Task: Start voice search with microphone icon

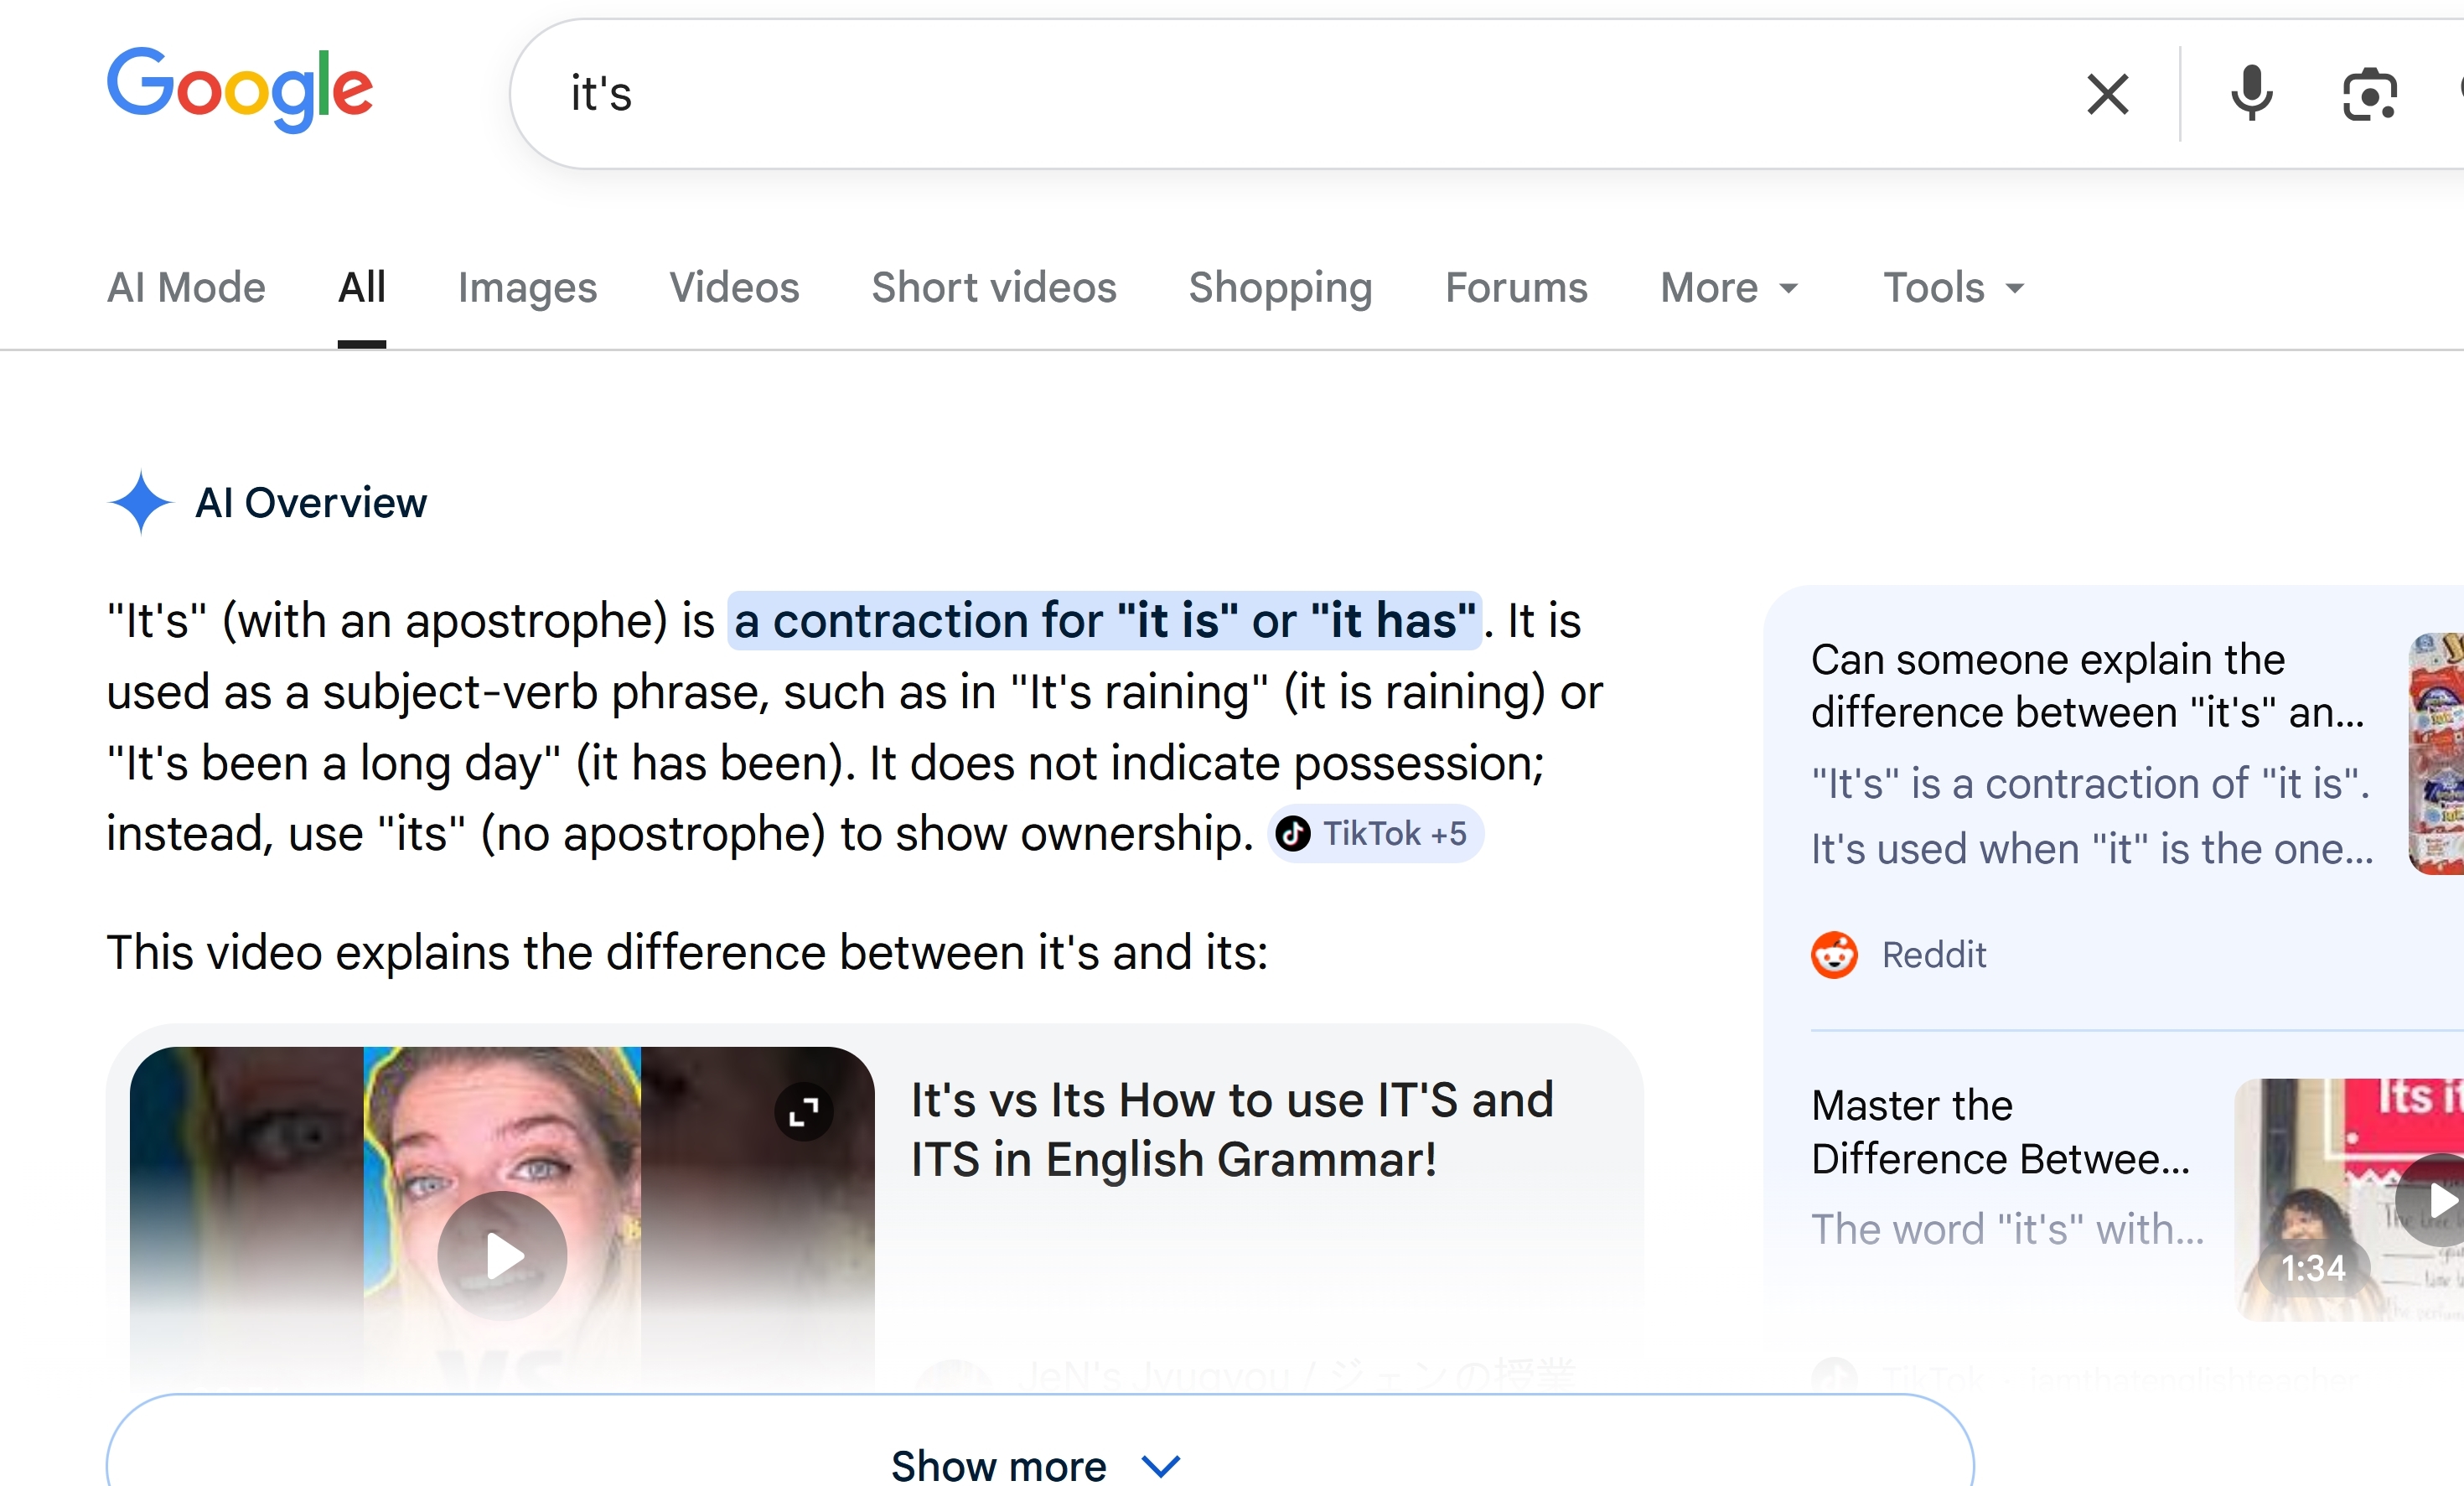Action: click(x=2251, y=94)
